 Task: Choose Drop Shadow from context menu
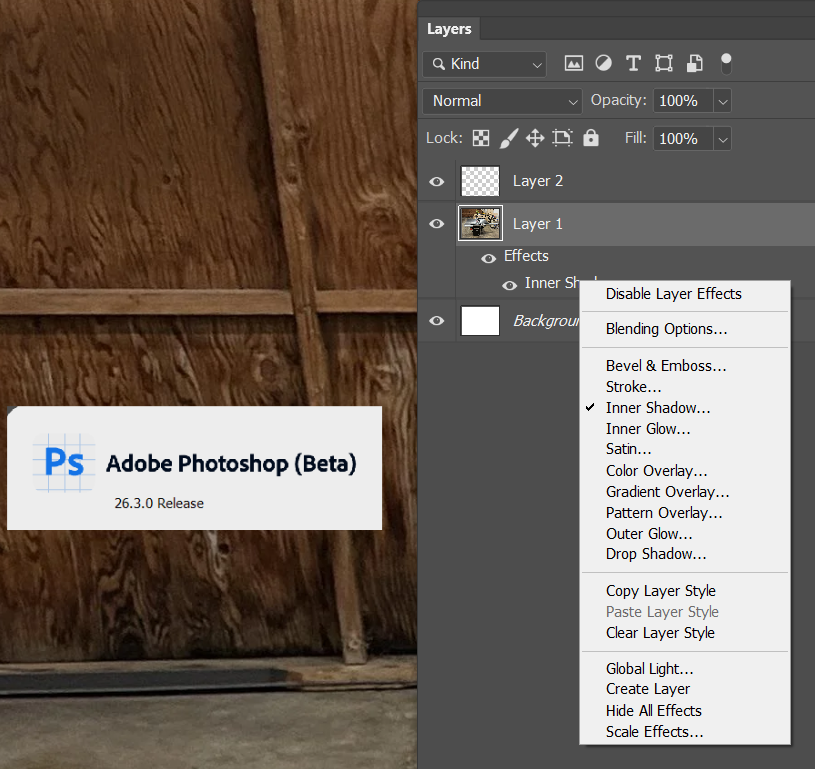point(656,554)
